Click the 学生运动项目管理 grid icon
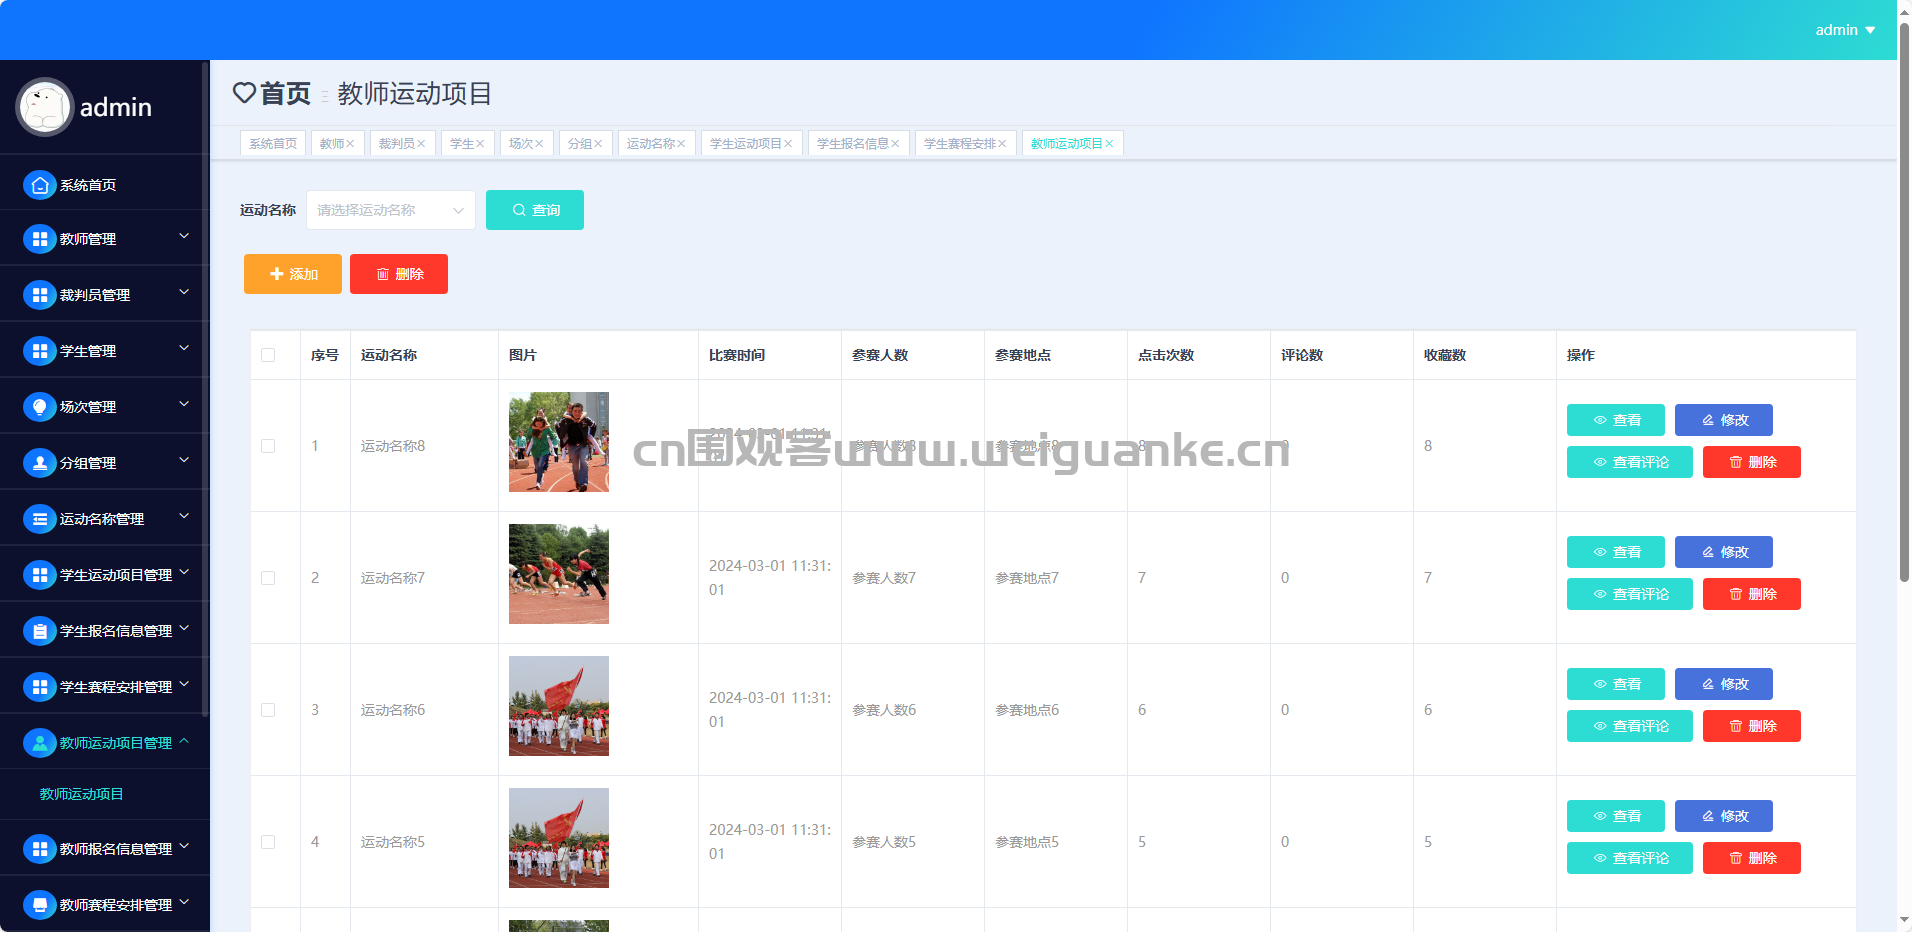 click(x=40, y=575)
